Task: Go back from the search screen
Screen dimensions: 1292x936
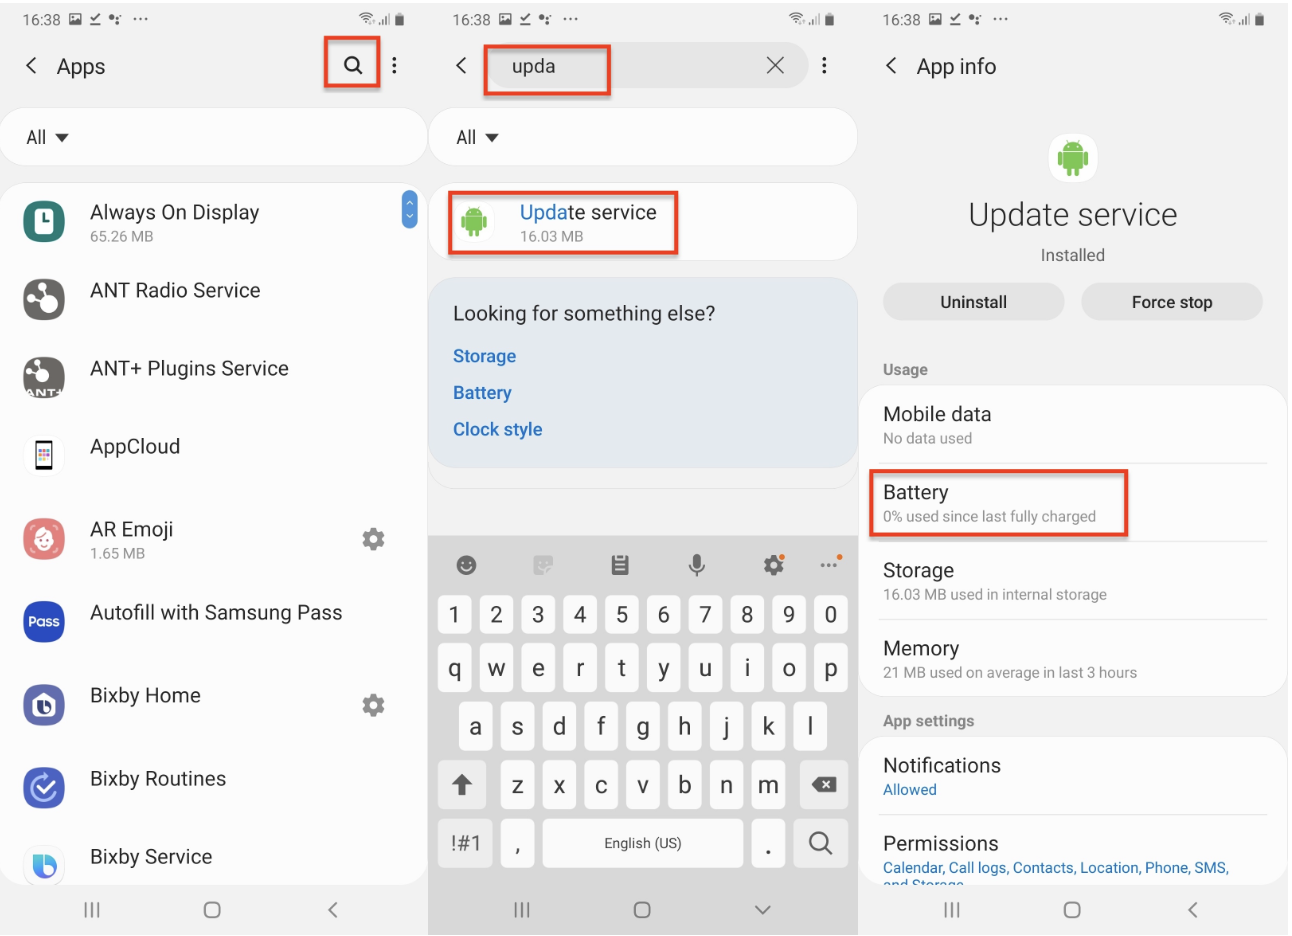Action: tap(461, 66)
